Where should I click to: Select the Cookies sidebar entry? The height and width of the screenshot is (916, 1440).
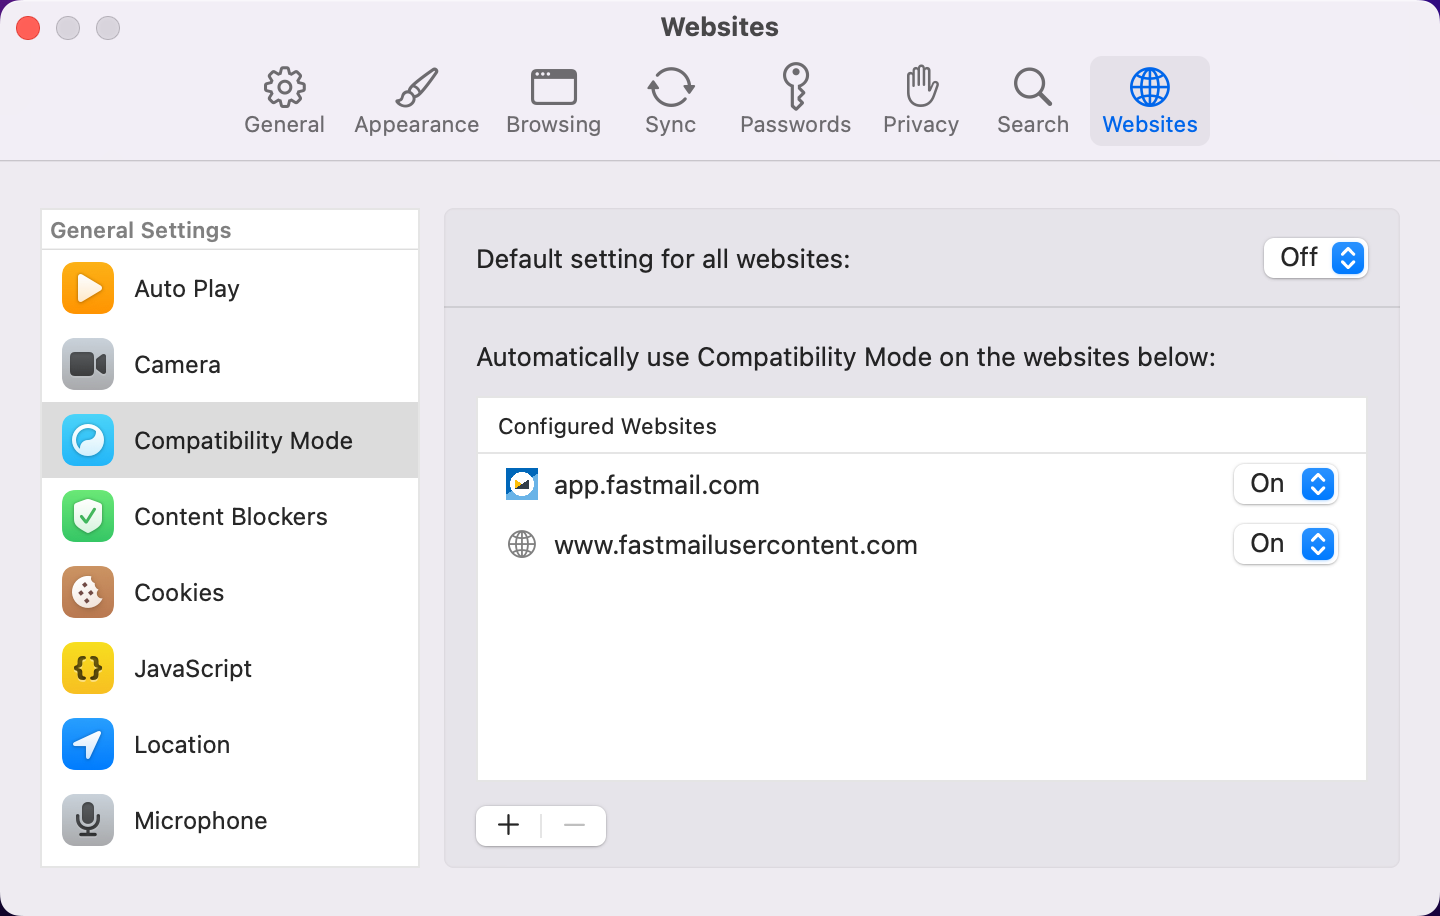tap(179, 592)
